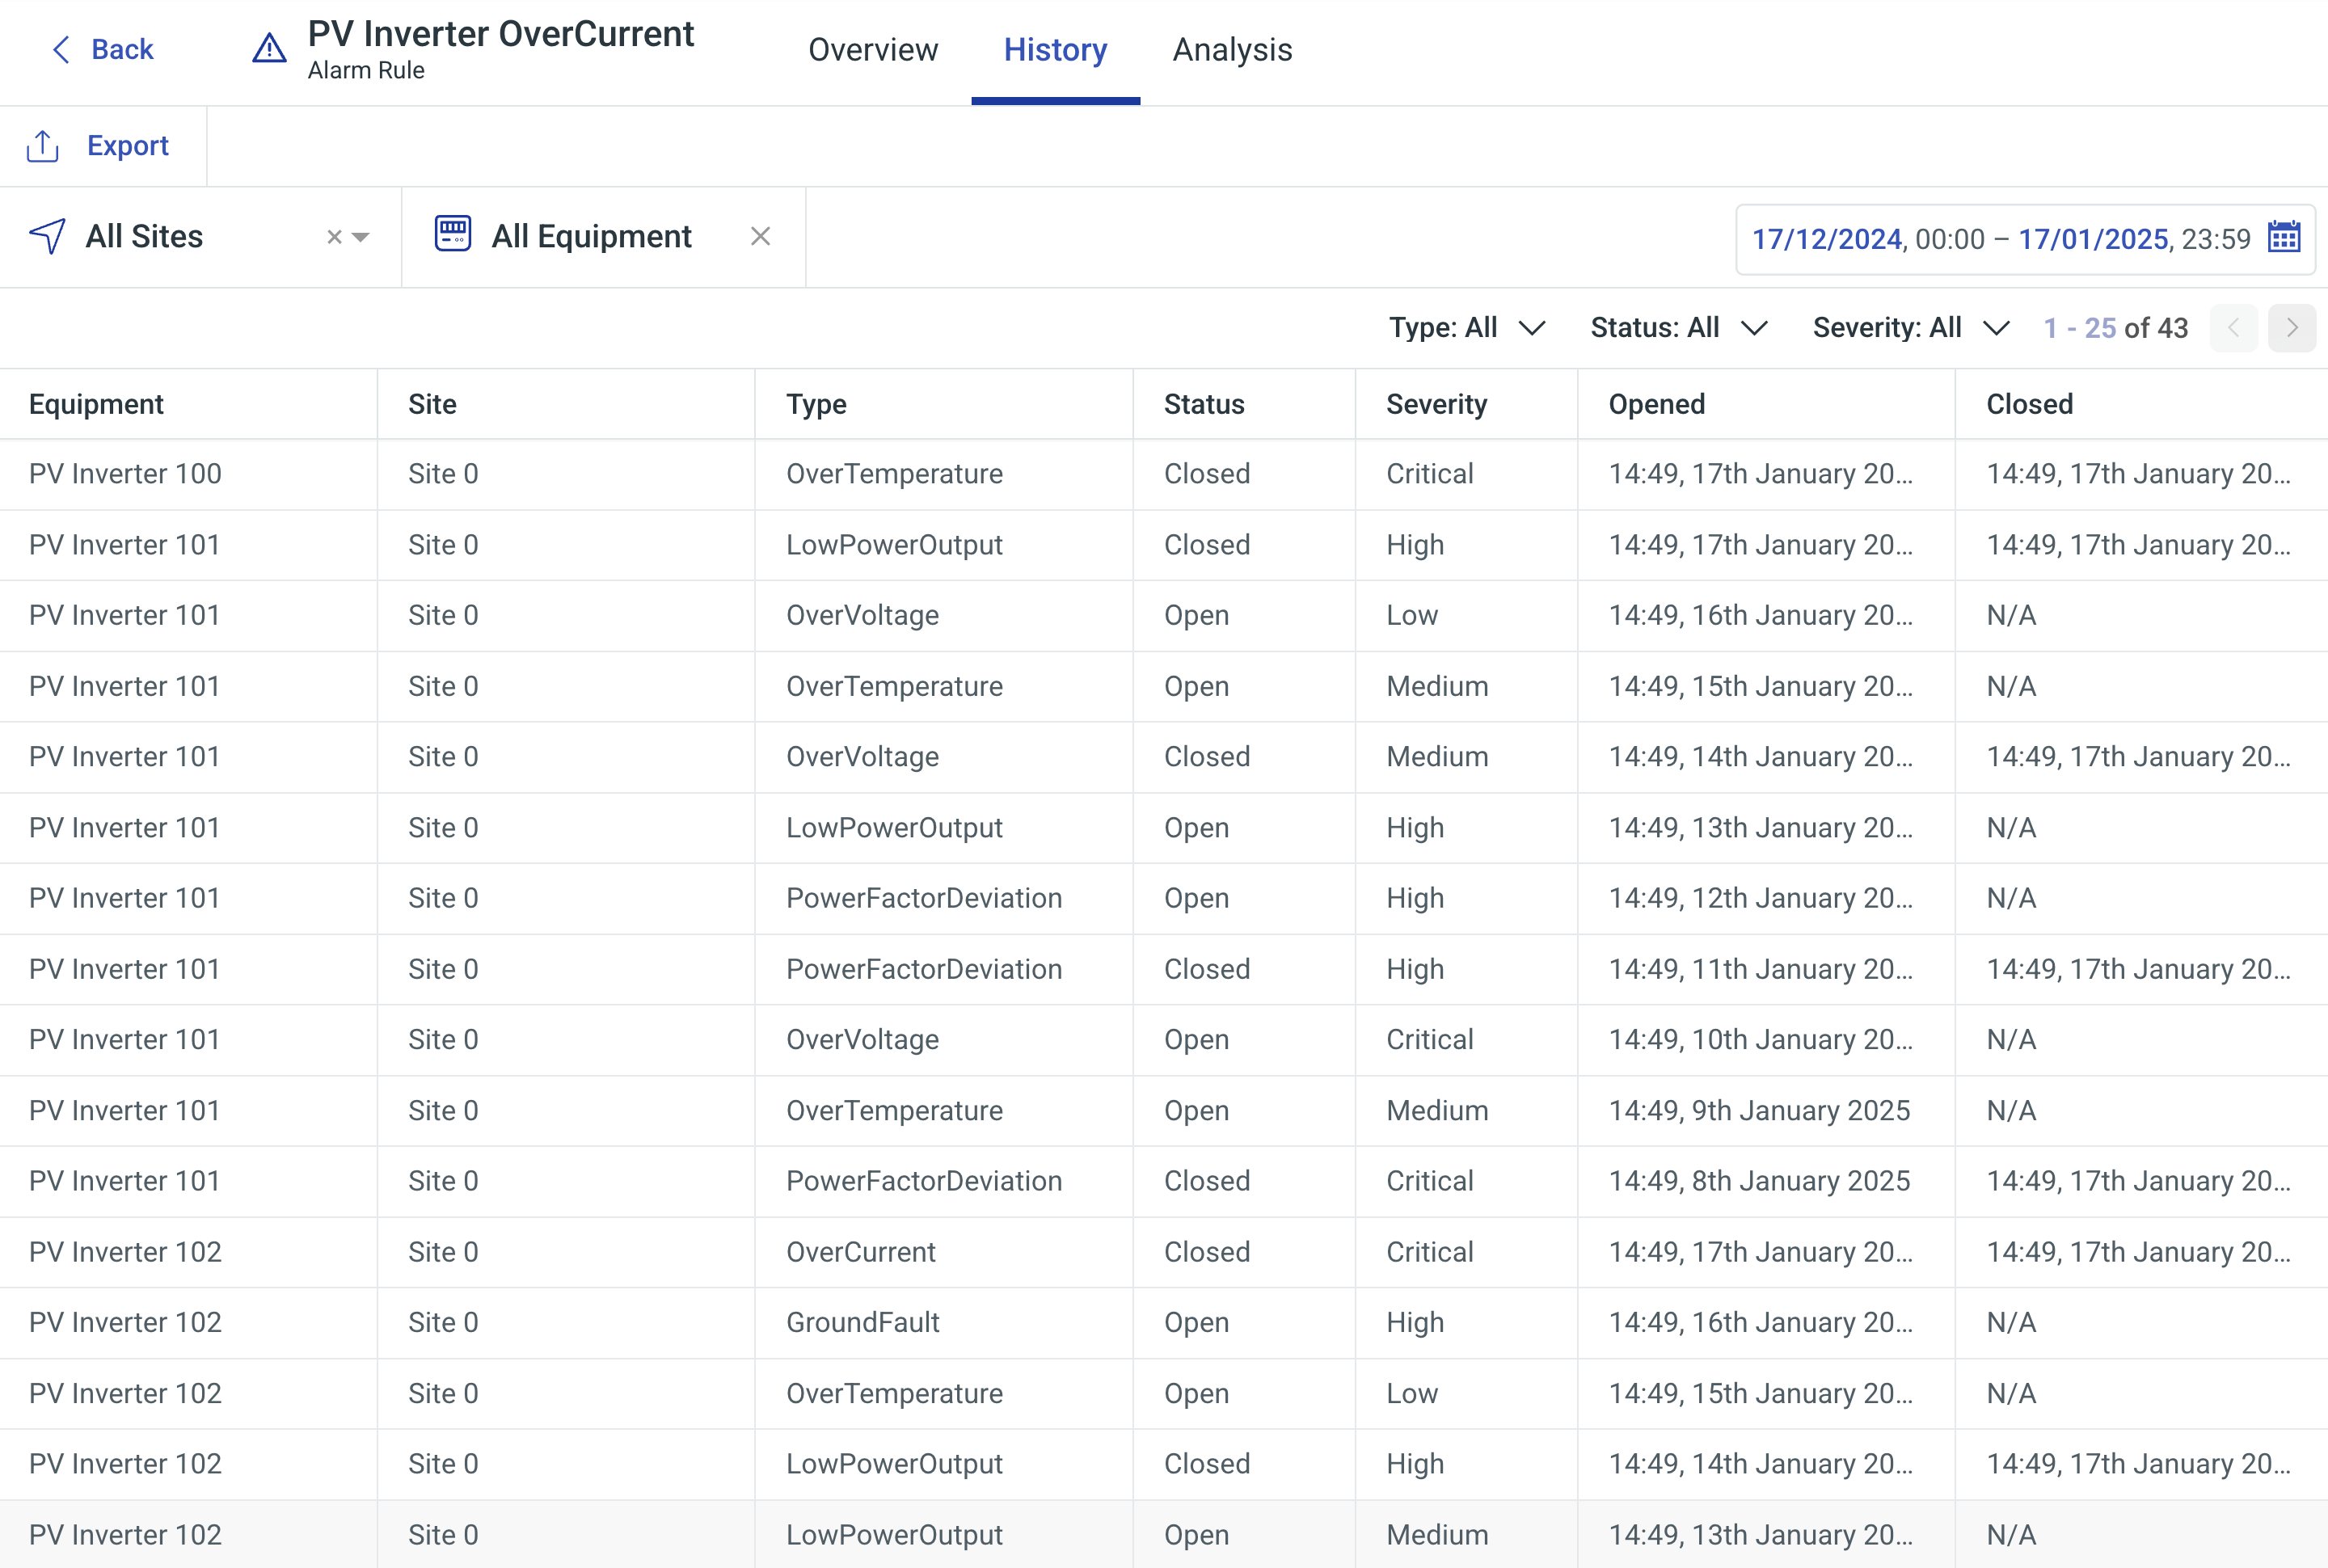Clear the All Sites filter
The width and height of the screenshot is (2328, 1568).
pyautogui.click(x=334, y=237)
